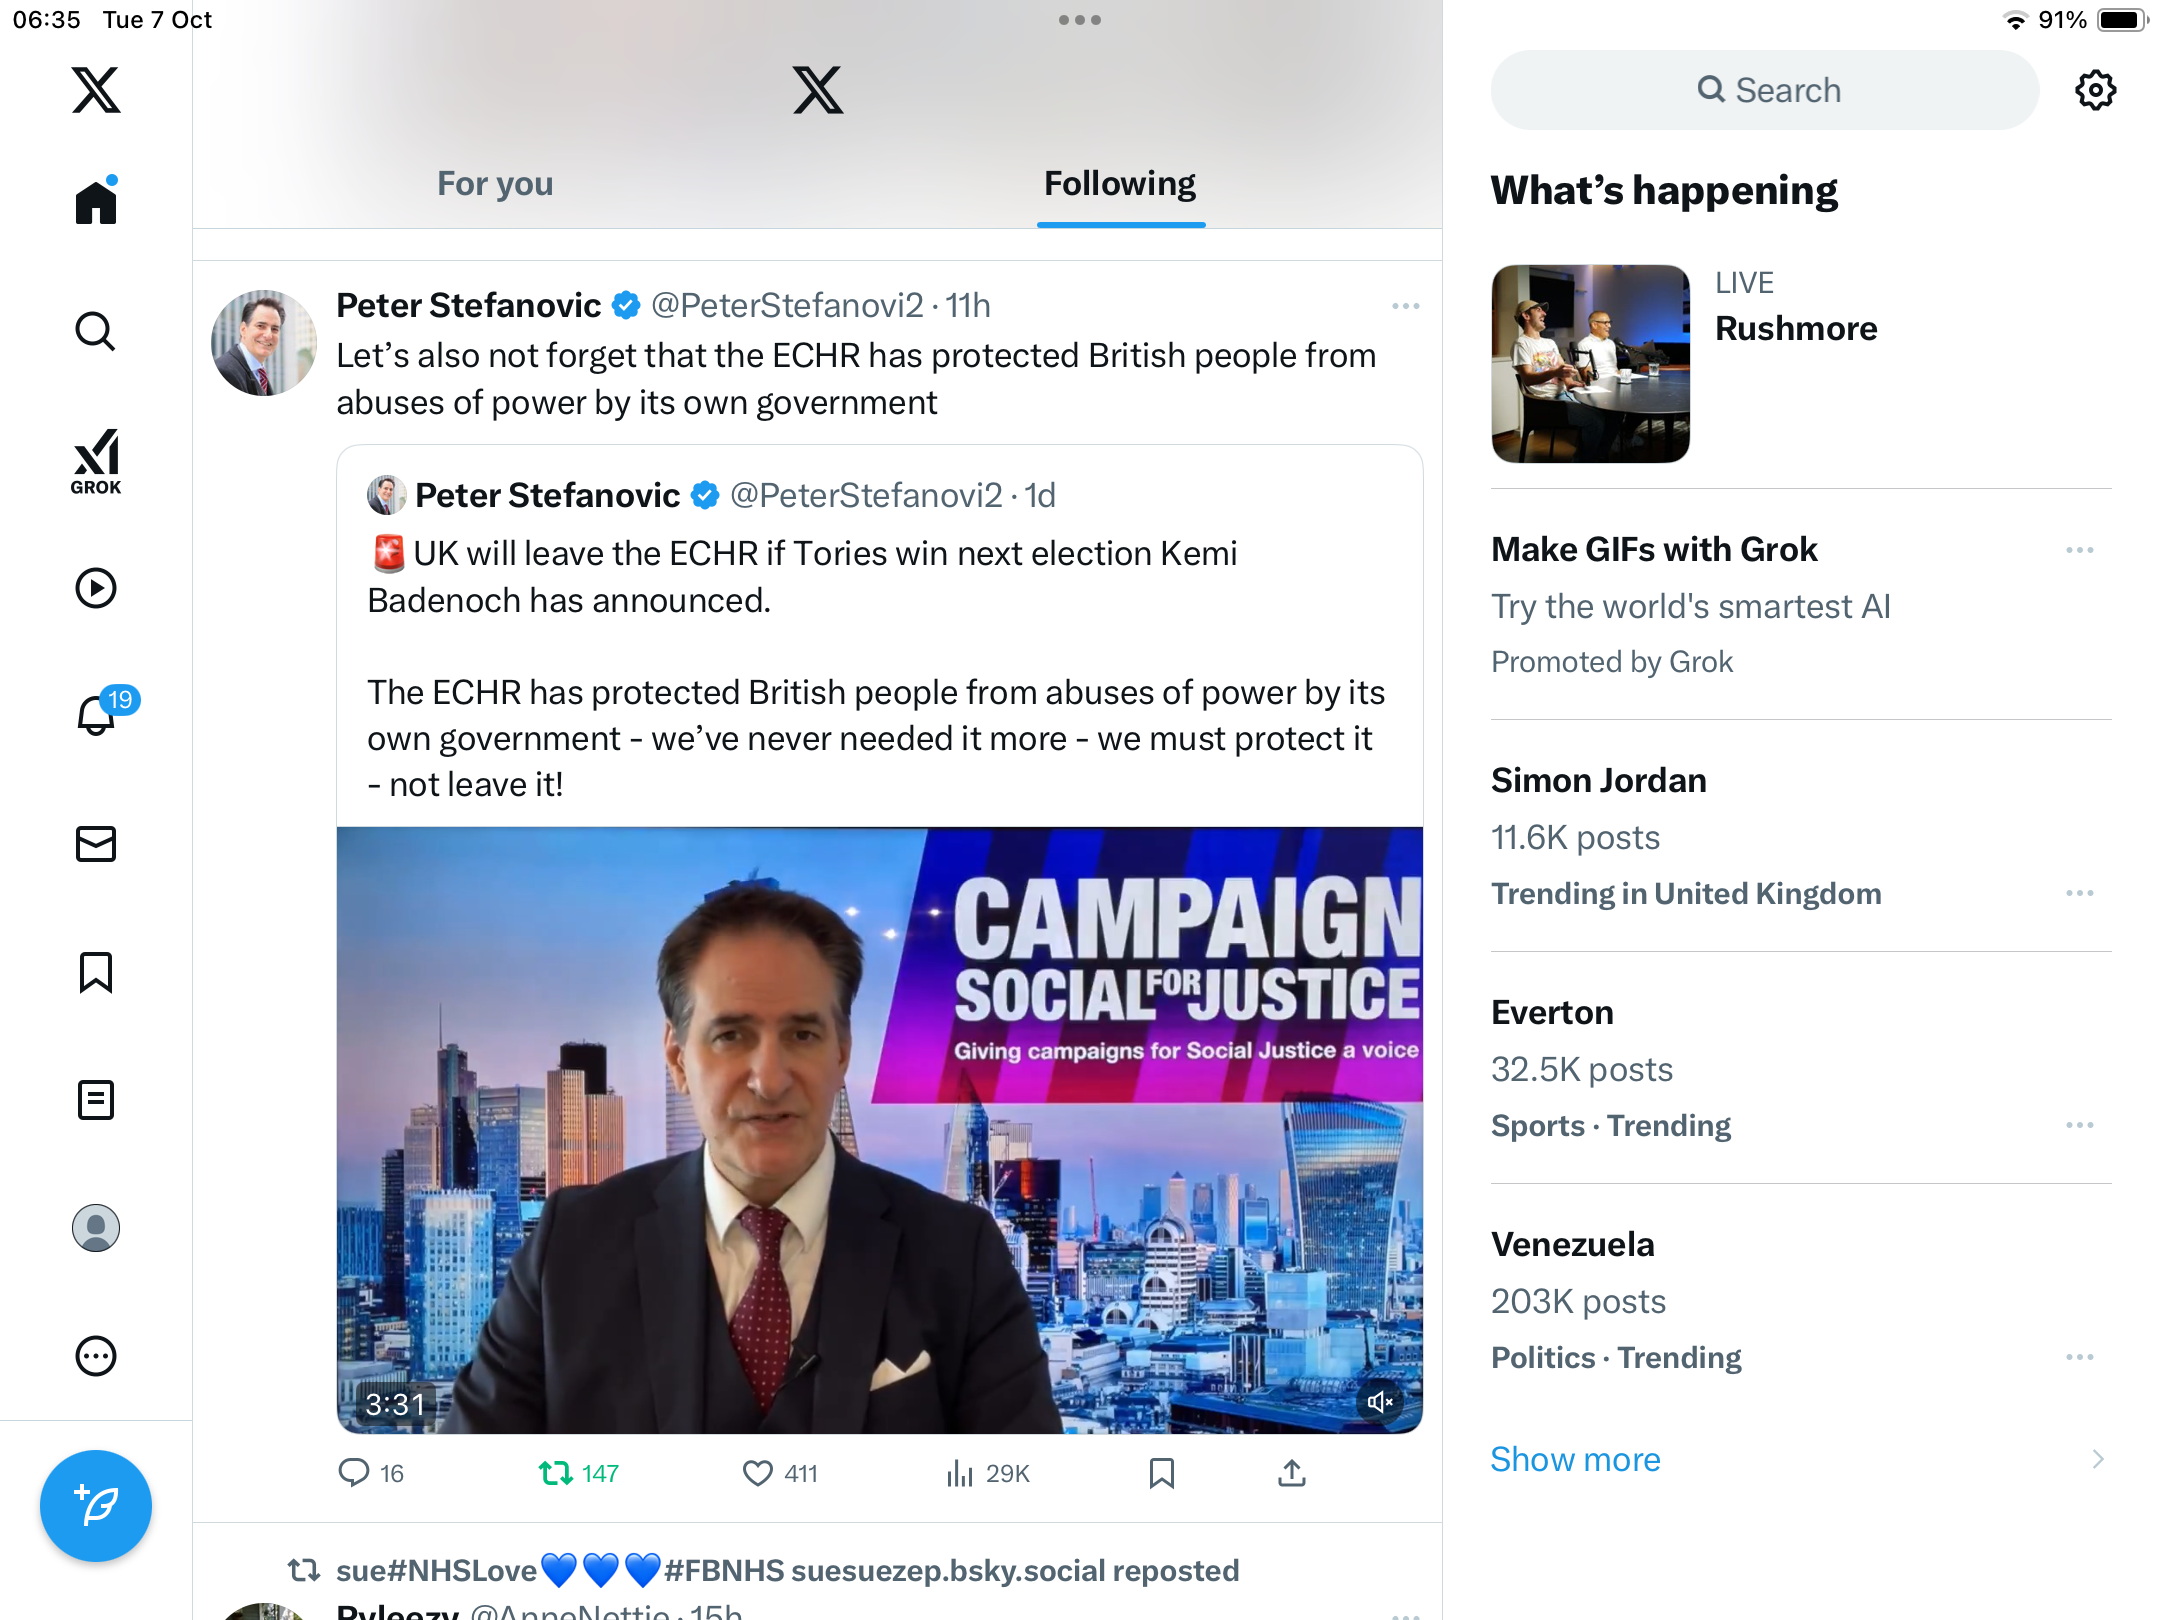This screenshot has width=2160, height=1620.
Task: Open the sidebar search icon
Action: click(x=96, y=331)
